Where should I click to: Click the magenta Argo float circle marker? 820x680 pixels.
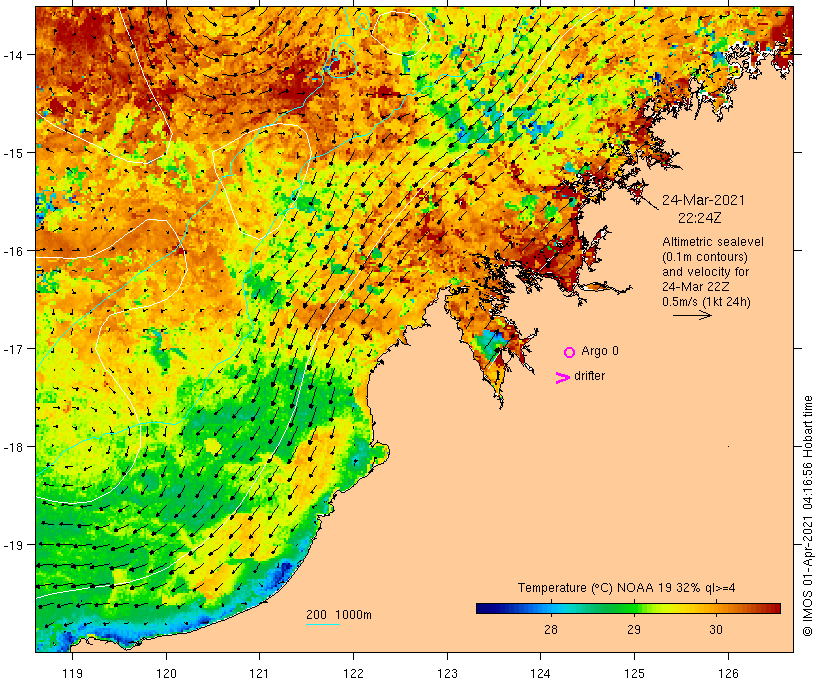570,352
